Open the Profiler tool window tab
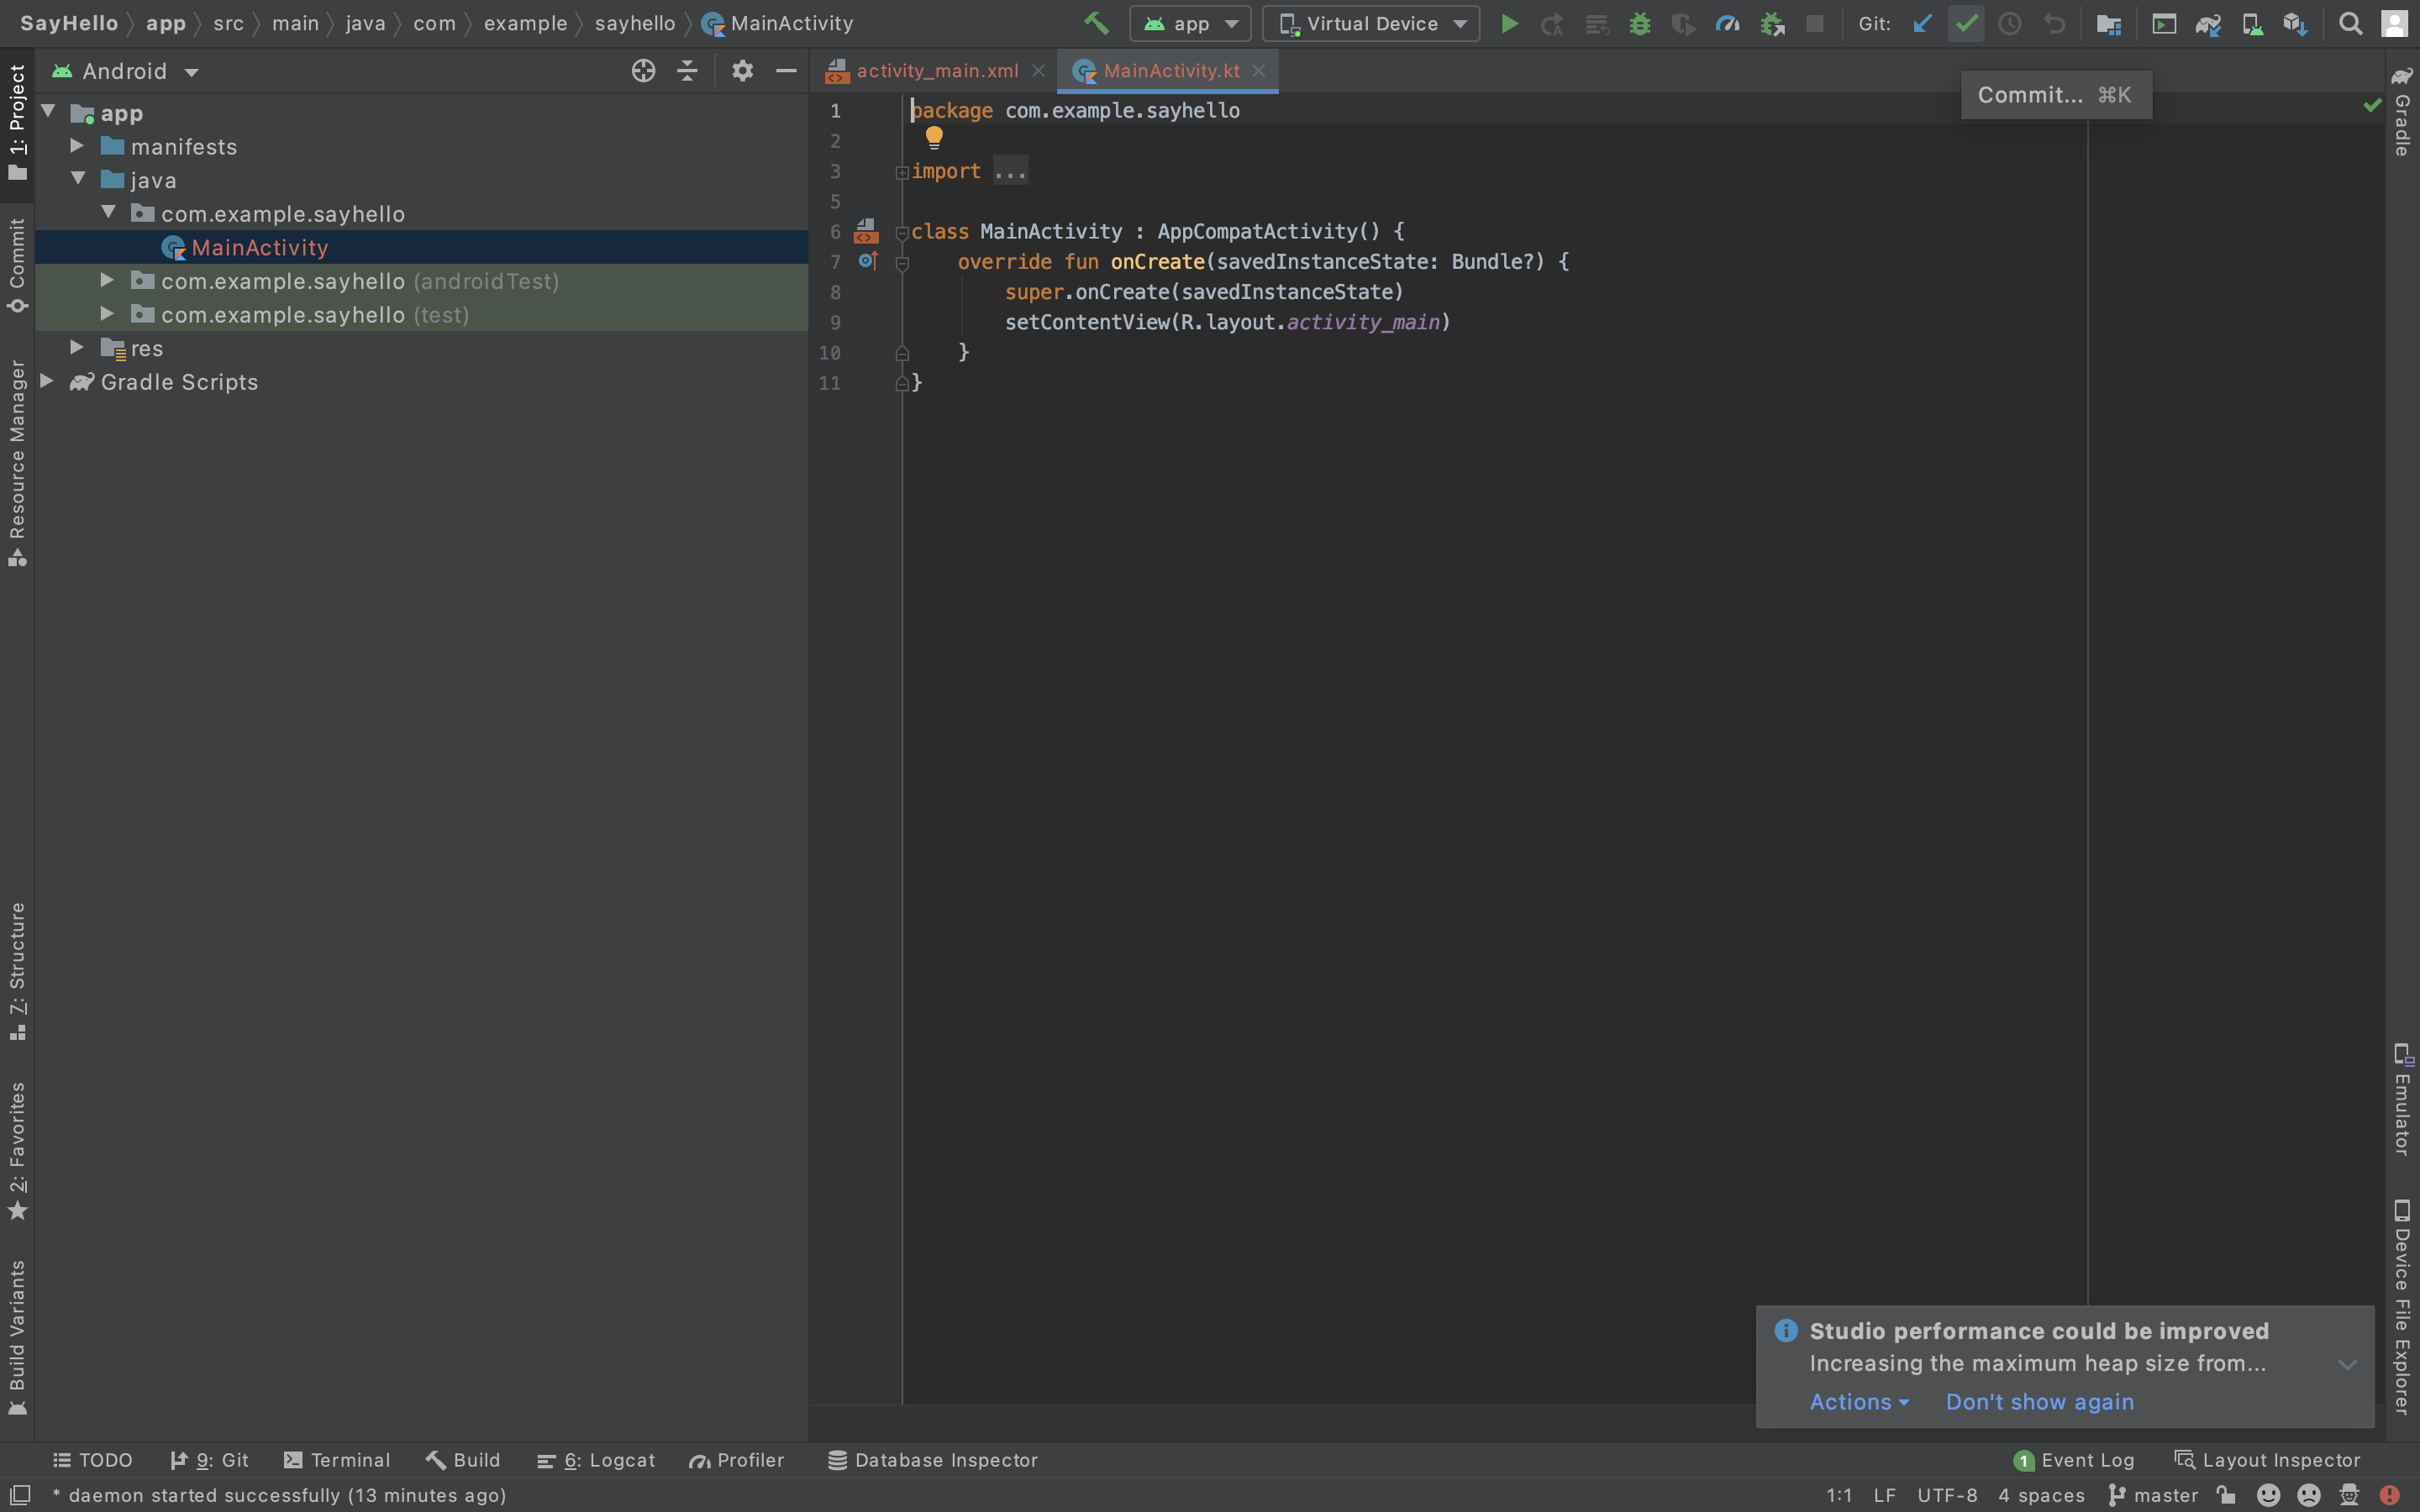 point(736,1460)
